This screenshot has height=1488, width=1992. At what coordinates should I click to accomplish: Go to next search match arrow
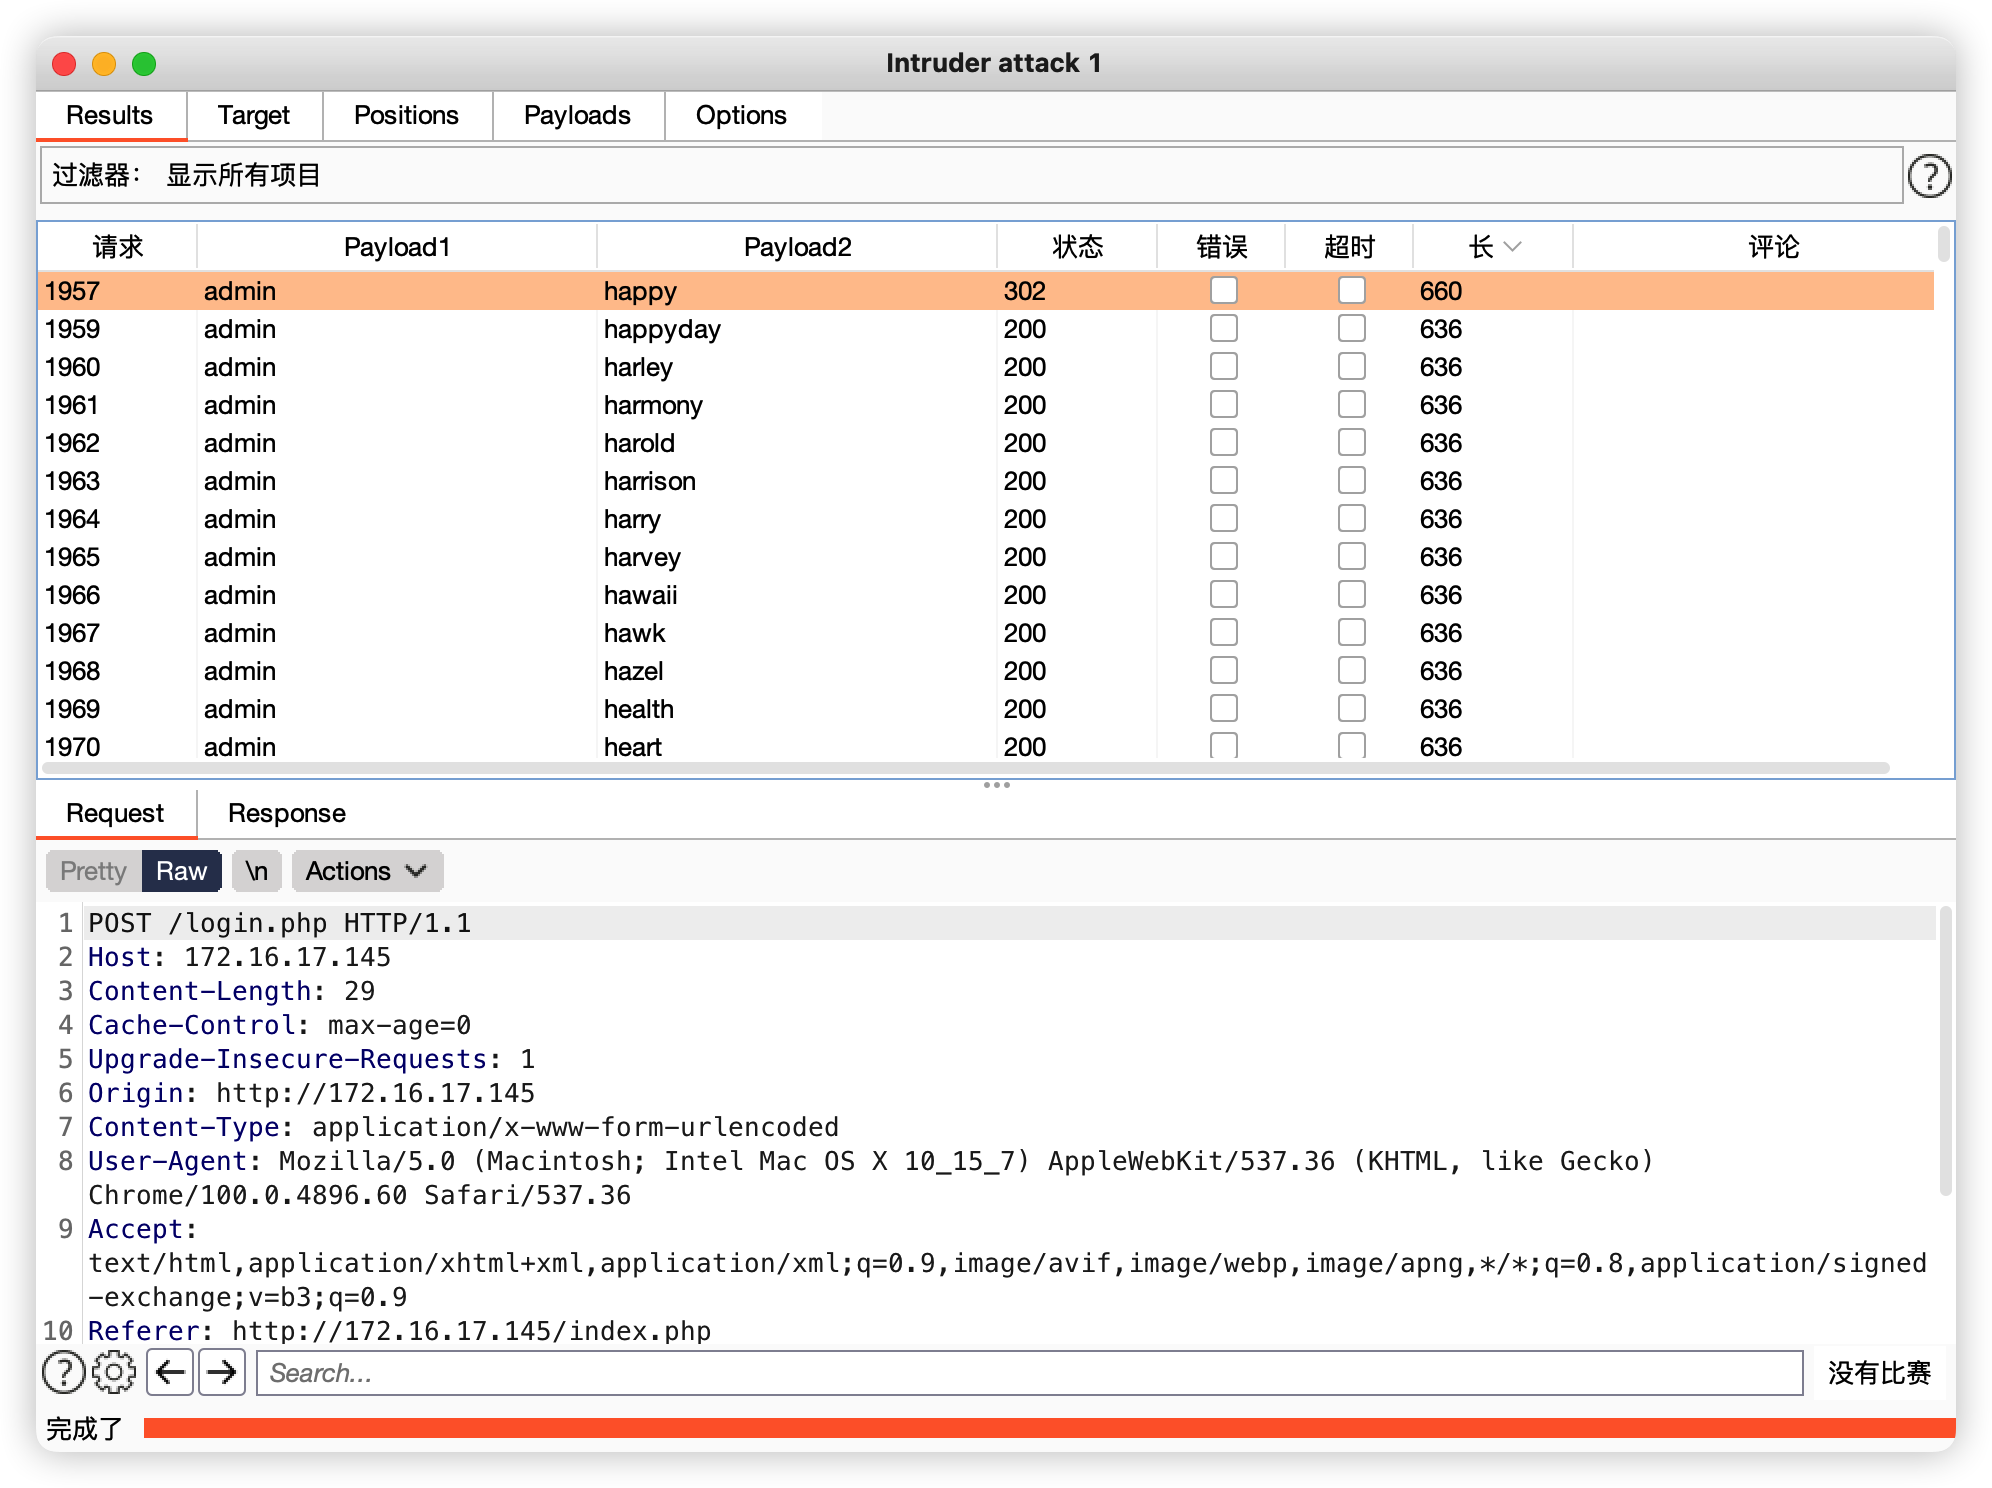point(222,1372)
